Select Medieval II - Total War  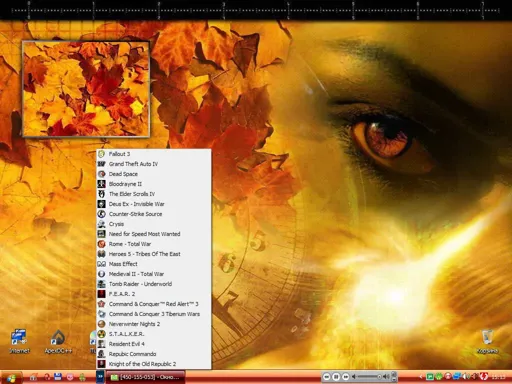tap(154, 274)
